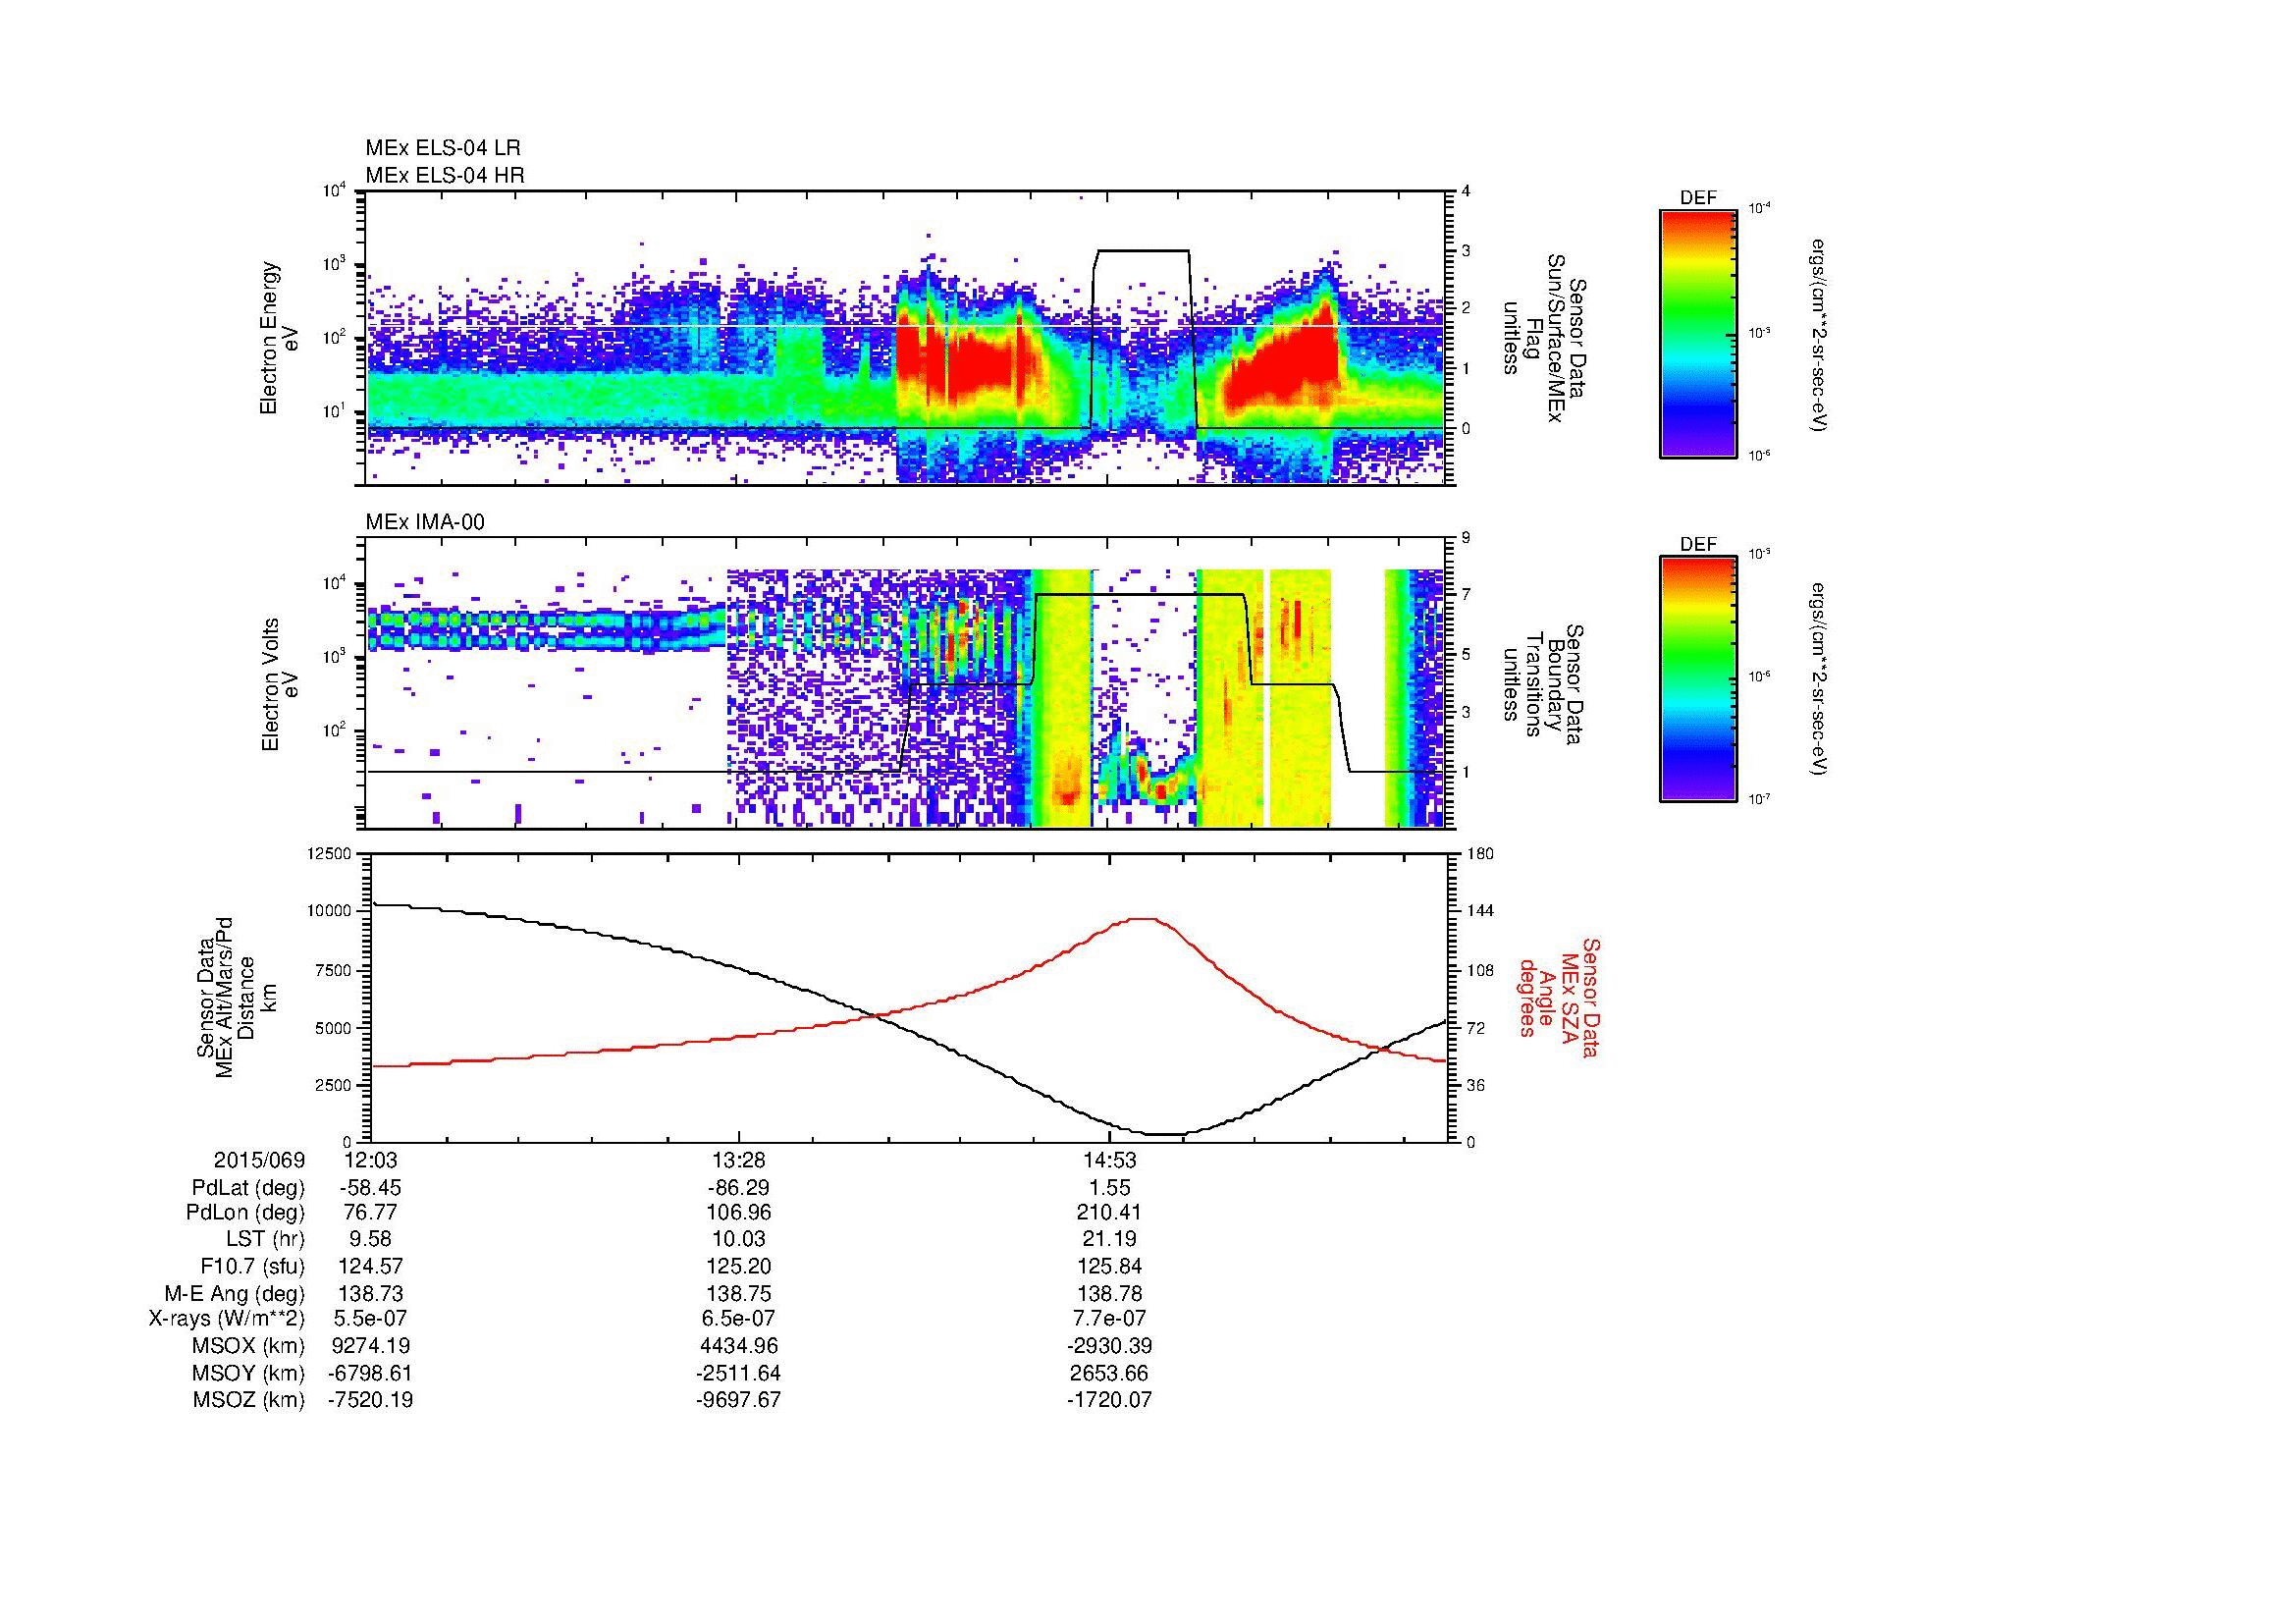Click the X-rays value '6.5e-07'
2296x1623 pixels.
coord(739,1319)
